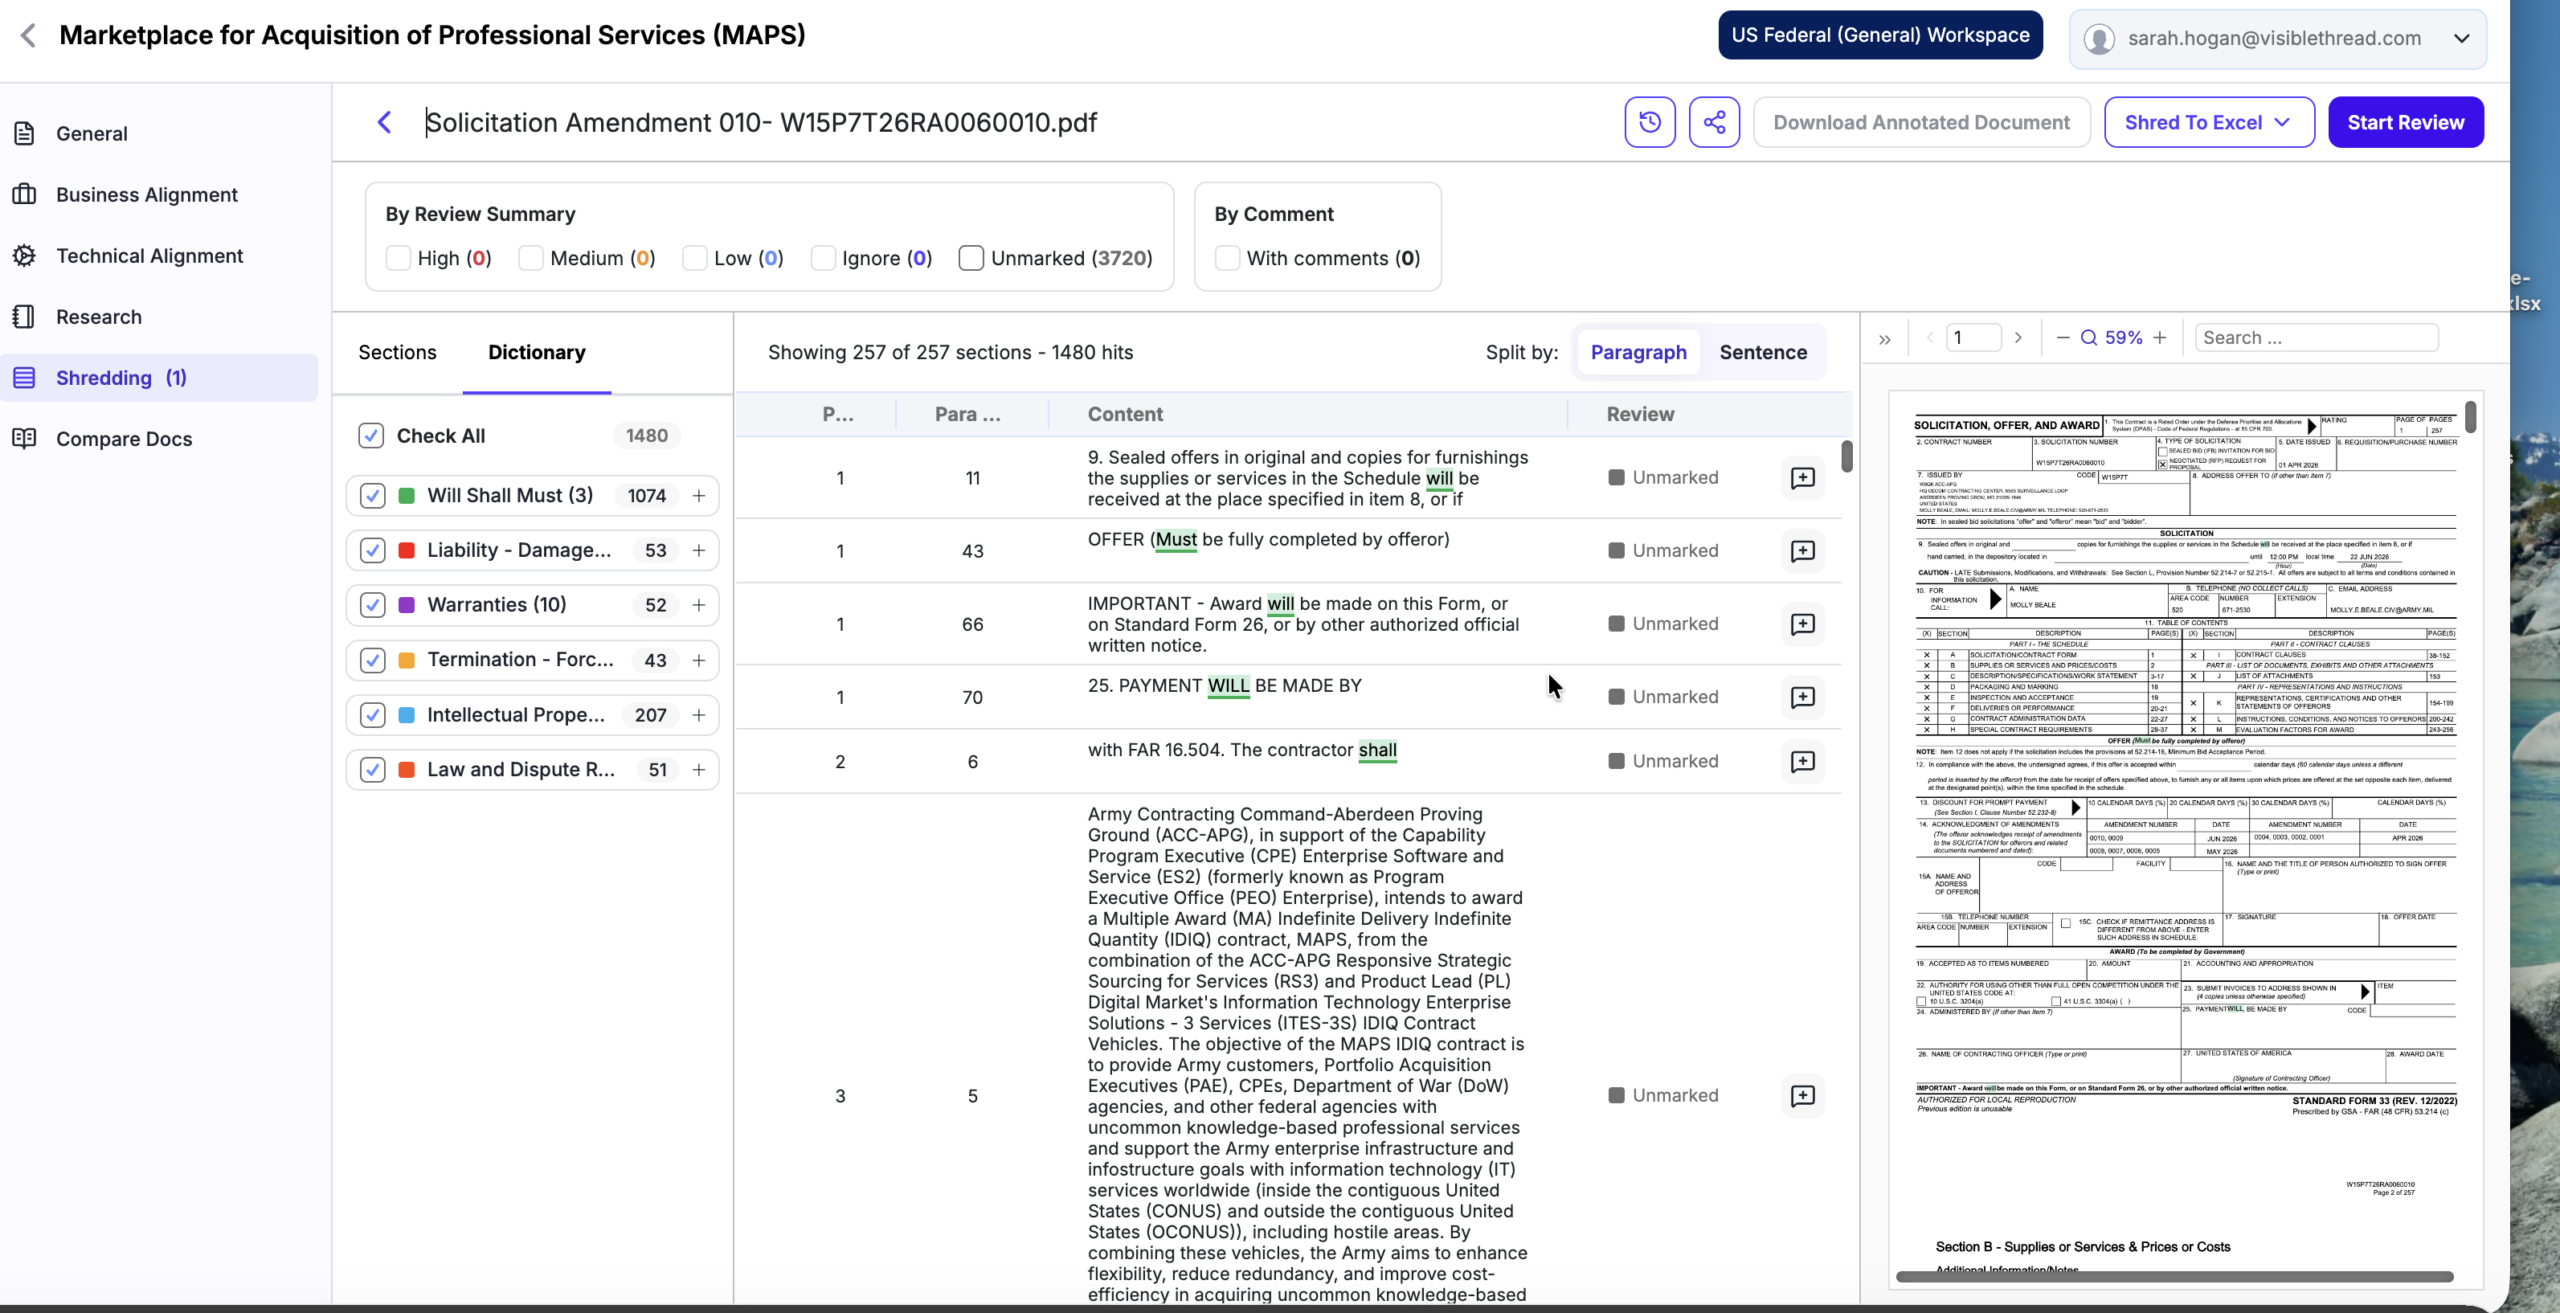Image resolution: width=2560 pixels, height=1313 pixels.
Task: Click the Shredding sidebar list icon
Action: click(25, 377)
